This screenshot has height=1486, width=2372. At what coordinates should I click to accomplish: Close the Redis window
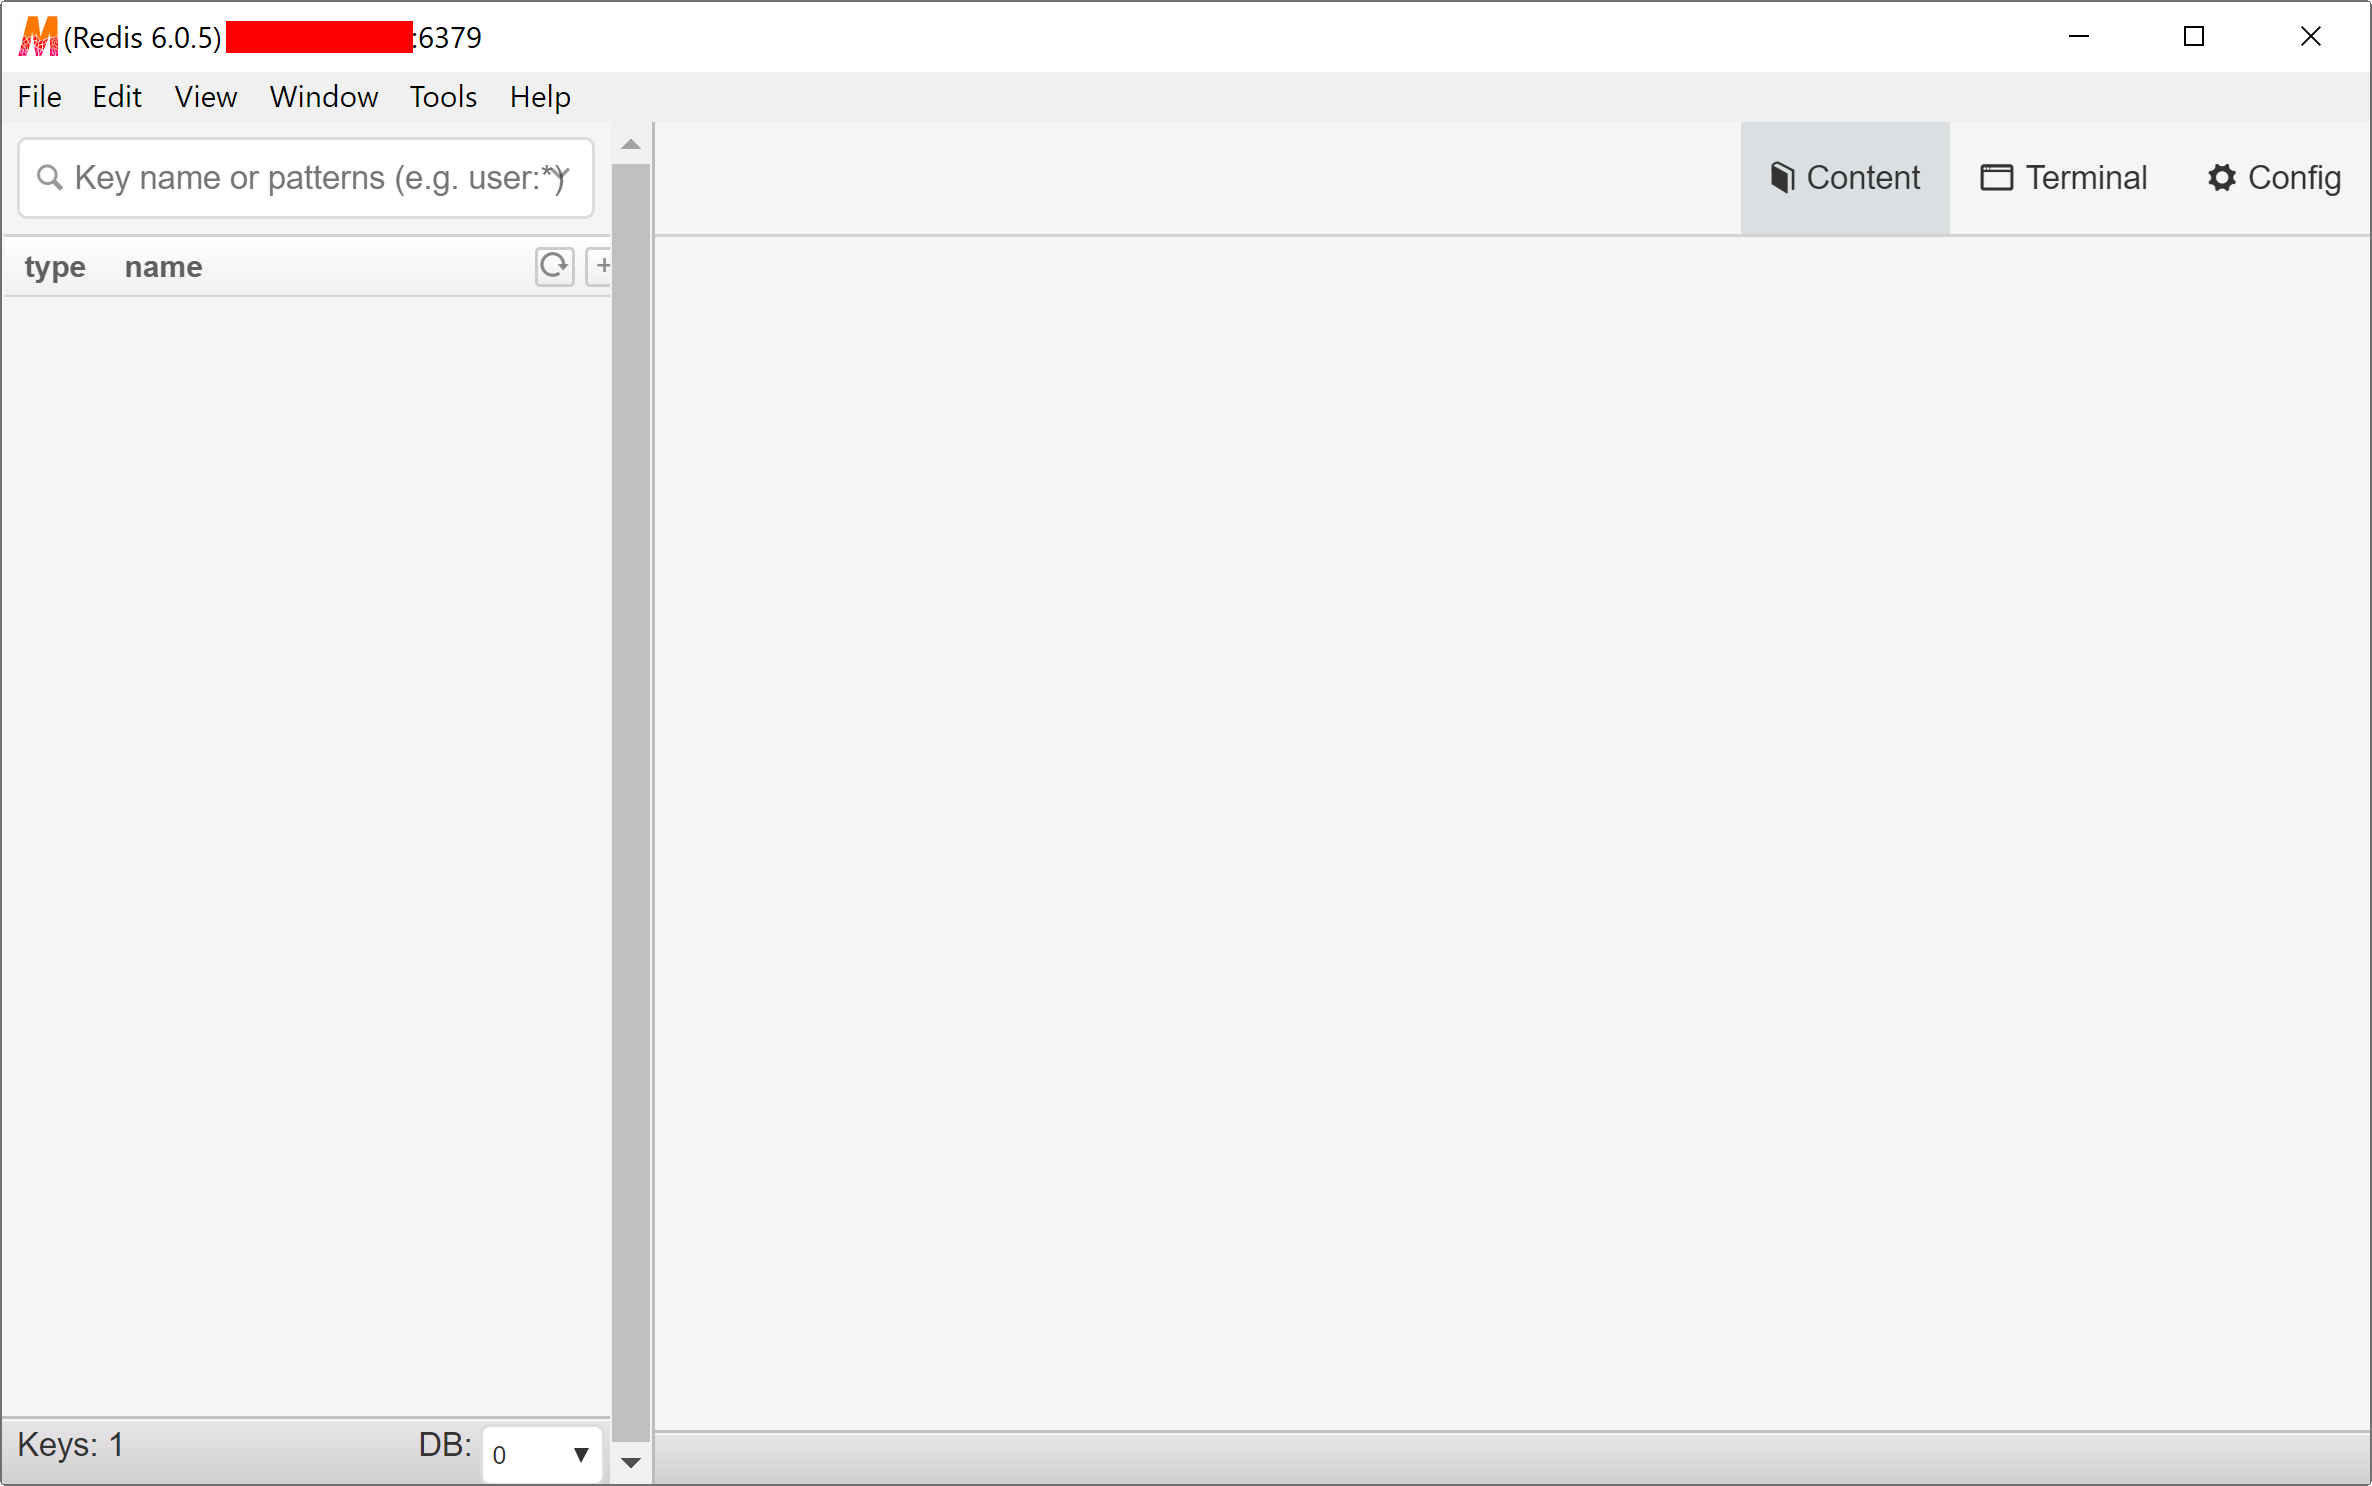tap(2310, 37)
